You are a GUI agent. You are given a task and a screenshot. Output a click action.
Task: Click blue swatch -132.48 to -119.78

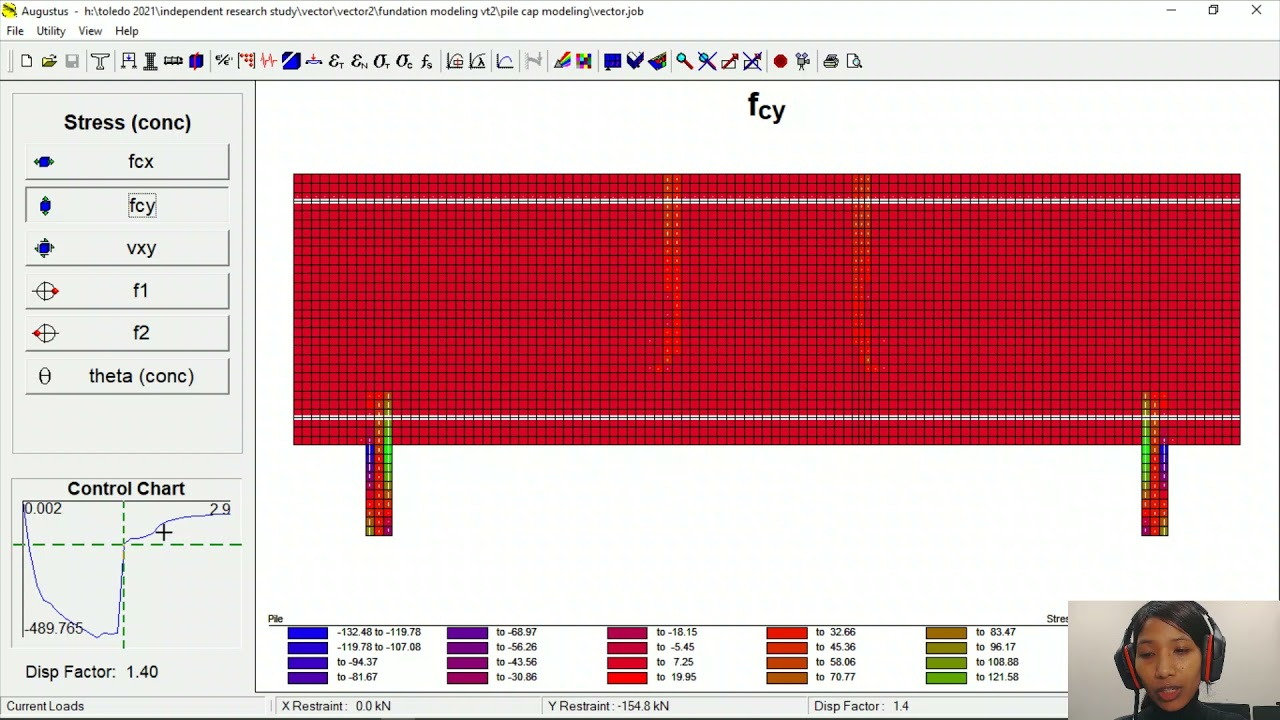pos(307,632)
